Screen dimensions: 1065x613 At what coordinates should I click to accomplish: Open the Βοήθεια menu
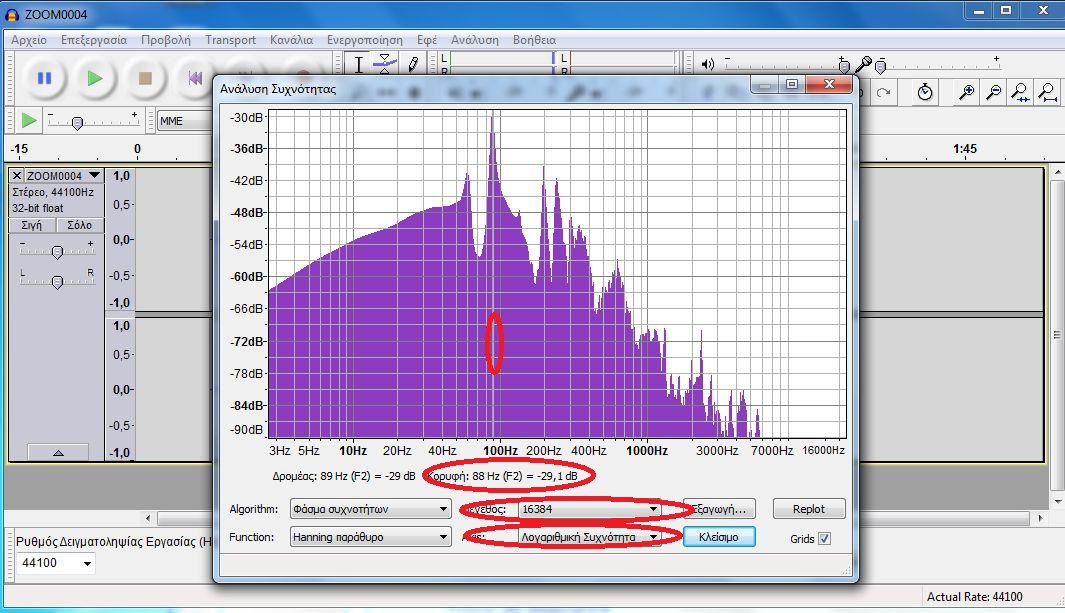(x=535, y=40)
